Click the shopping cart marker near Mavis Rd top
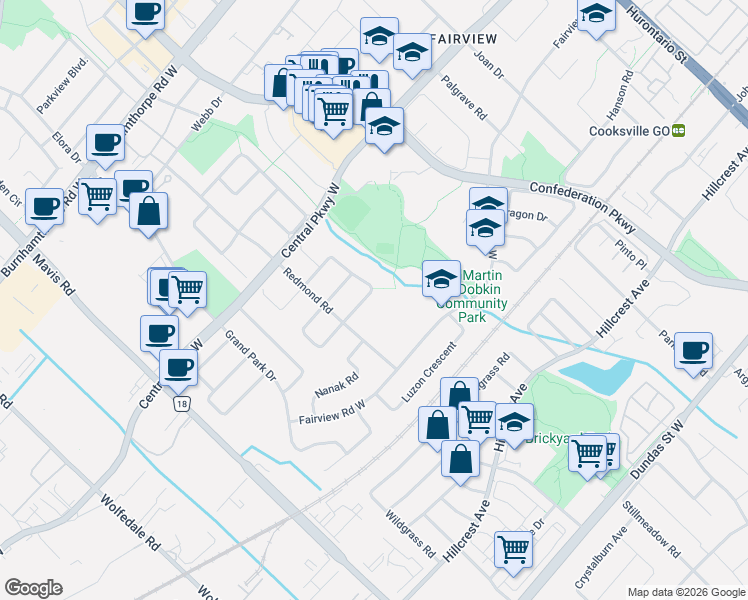The height and width of the screenshot is (600, 748). click(x=97, y=199)
